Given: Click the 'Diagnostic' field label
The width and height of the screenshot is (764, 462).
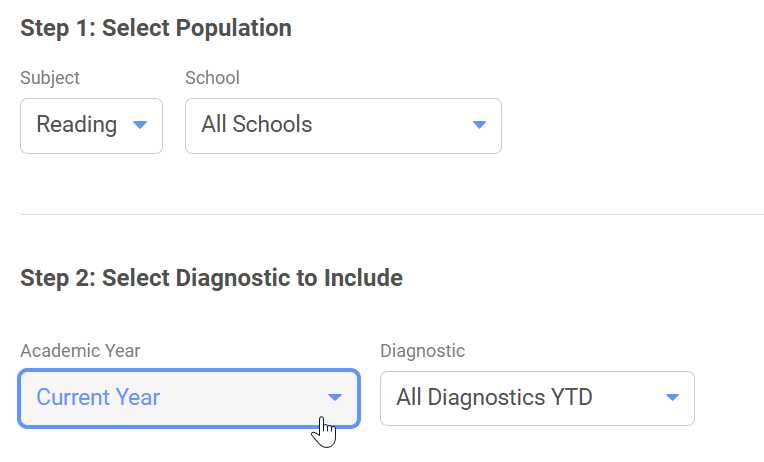Looking at the screenshot, I should tap(423, 351).
